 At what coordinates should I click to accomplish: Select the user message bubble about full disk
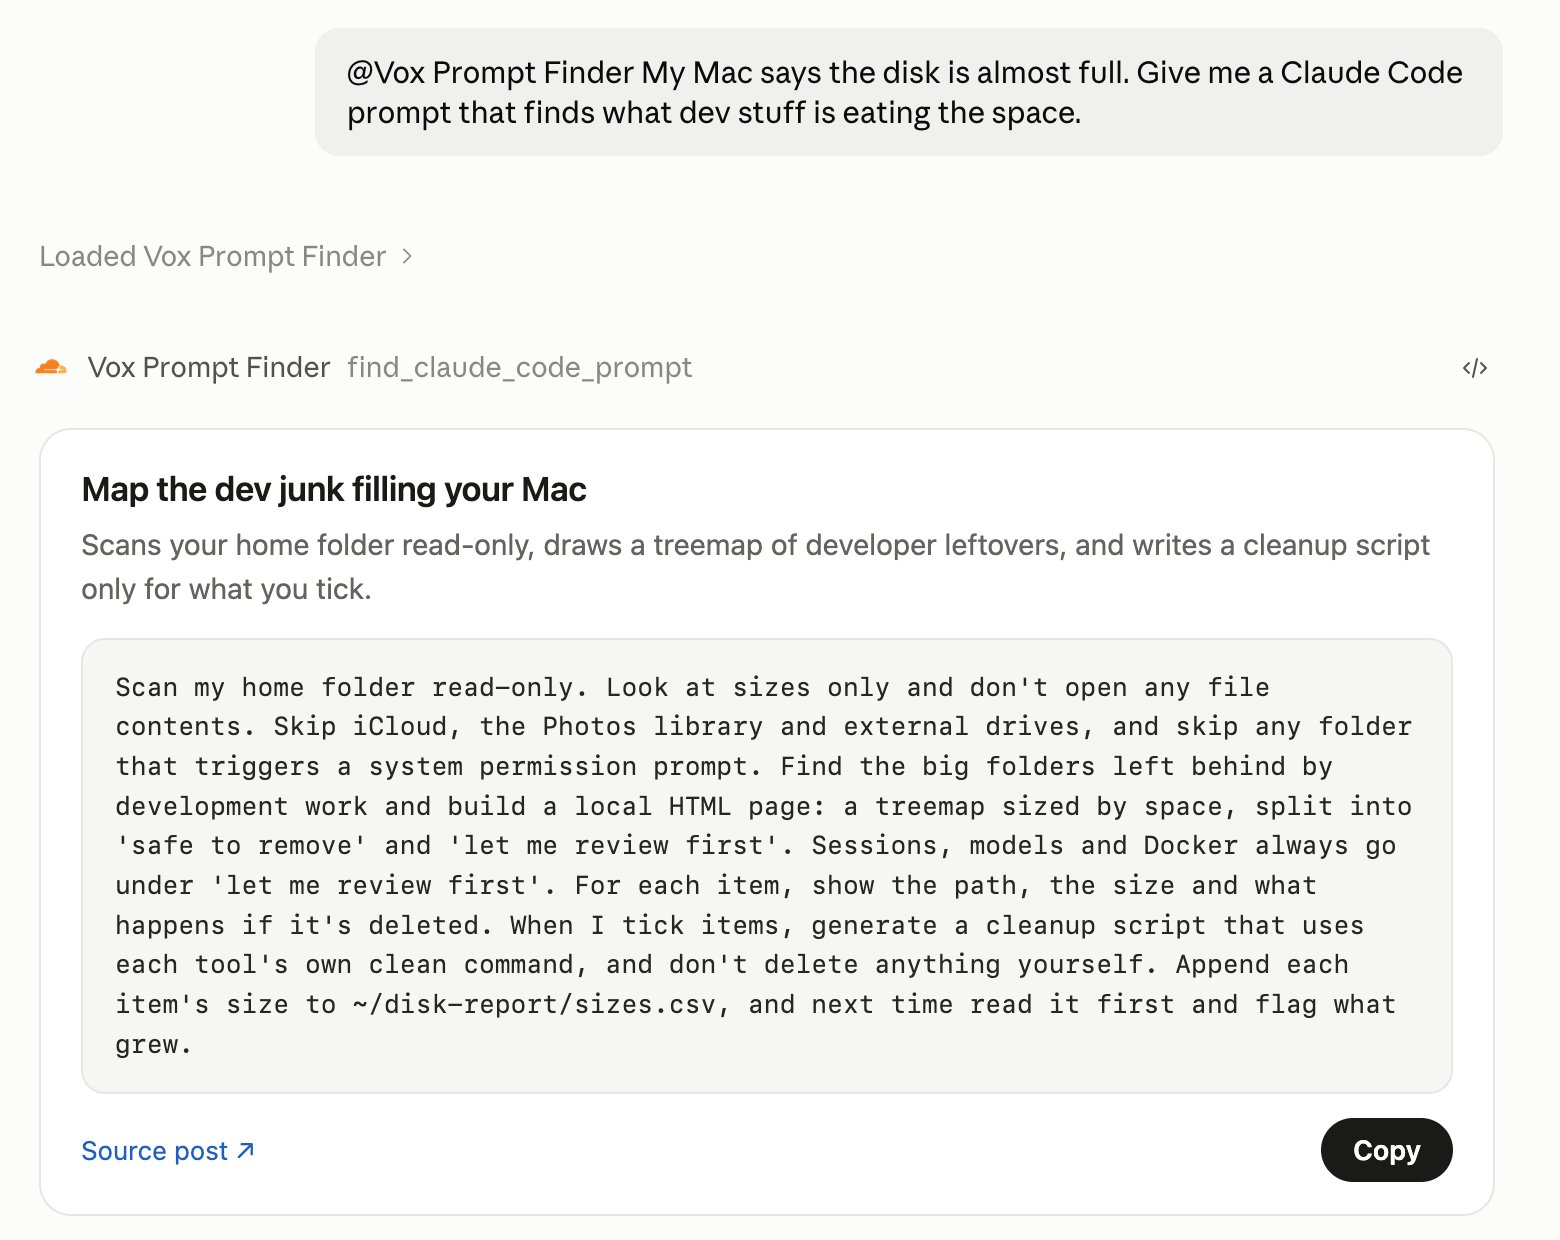[x=908, y=92]
